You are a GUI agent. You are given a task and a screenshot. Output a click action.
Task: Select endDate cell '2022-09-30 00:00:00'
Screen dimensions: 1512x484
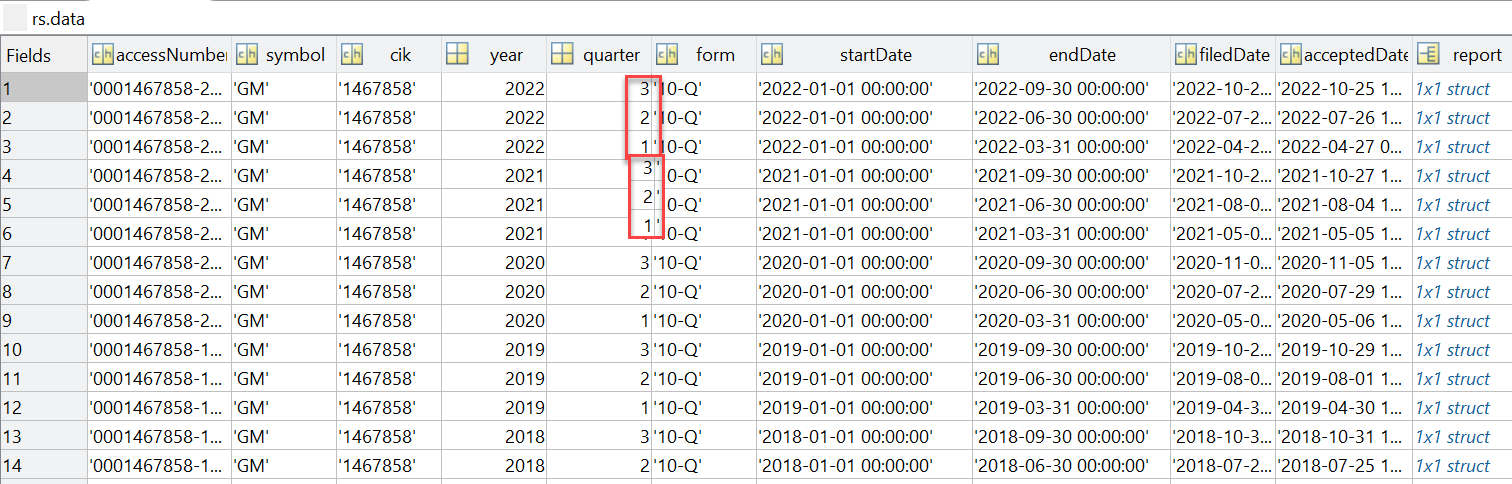tap(1071, 88)
